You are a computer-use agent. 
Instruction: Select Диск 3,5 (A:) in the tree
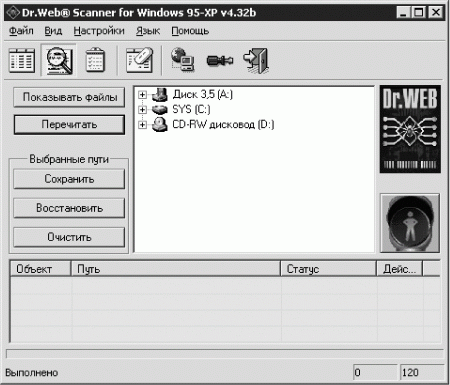click(x=203, y=95)
